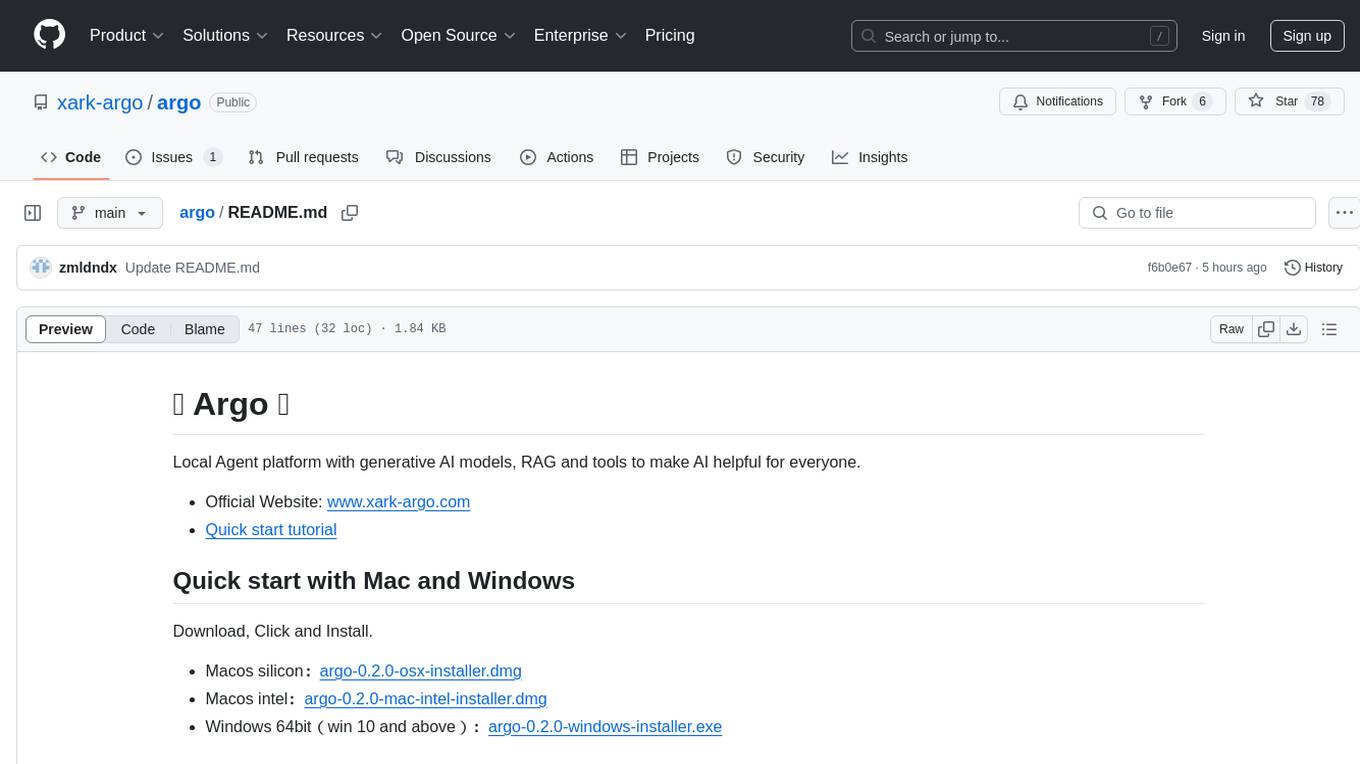Select the Code view
1360x764 pixels.
tap(138, 329)
